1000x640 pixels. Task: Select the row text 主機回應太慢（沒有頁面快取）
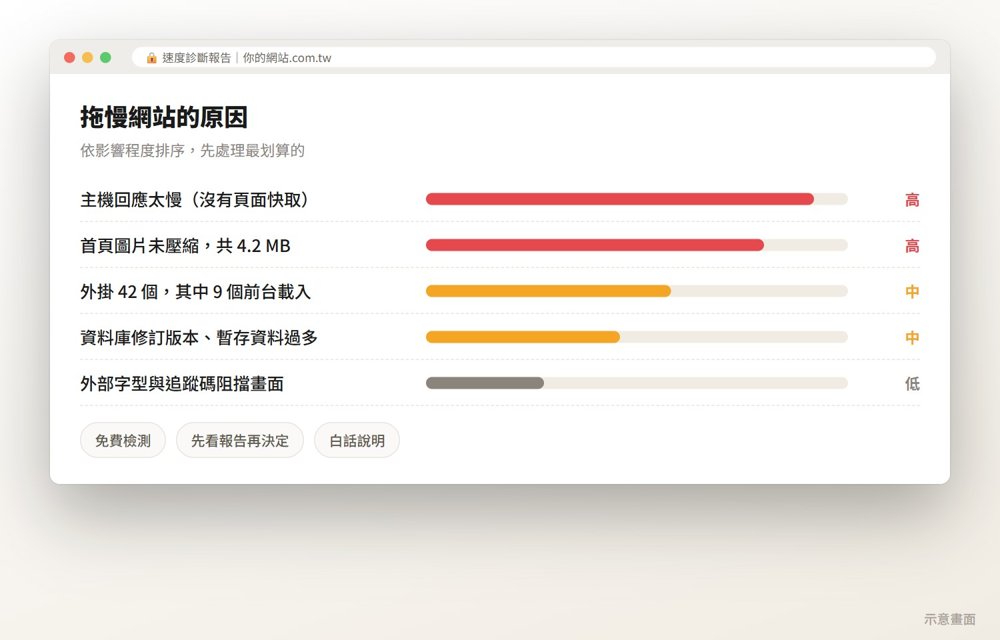195,200
